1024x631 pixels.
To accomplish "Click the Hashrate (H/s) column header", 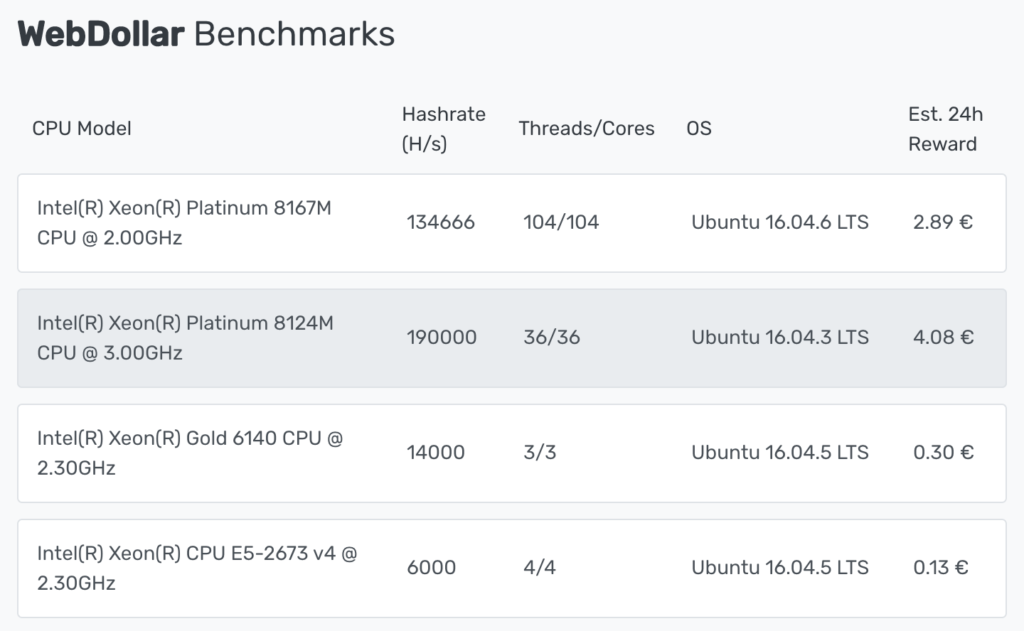I will tap(443, 129).
